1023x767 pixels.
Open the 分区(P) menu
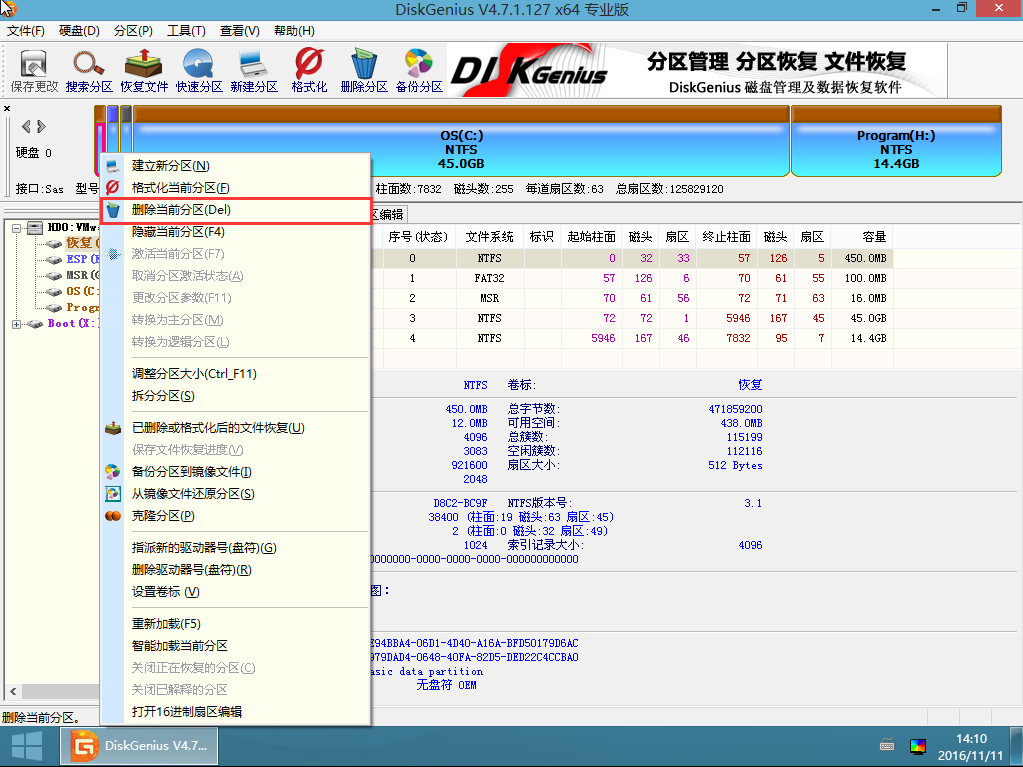coord(133,31)
